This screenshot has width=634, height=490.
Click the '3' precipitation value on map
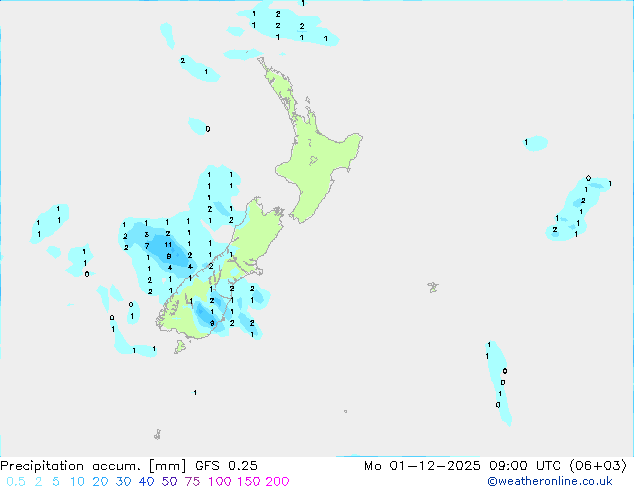tap(146, 234)
